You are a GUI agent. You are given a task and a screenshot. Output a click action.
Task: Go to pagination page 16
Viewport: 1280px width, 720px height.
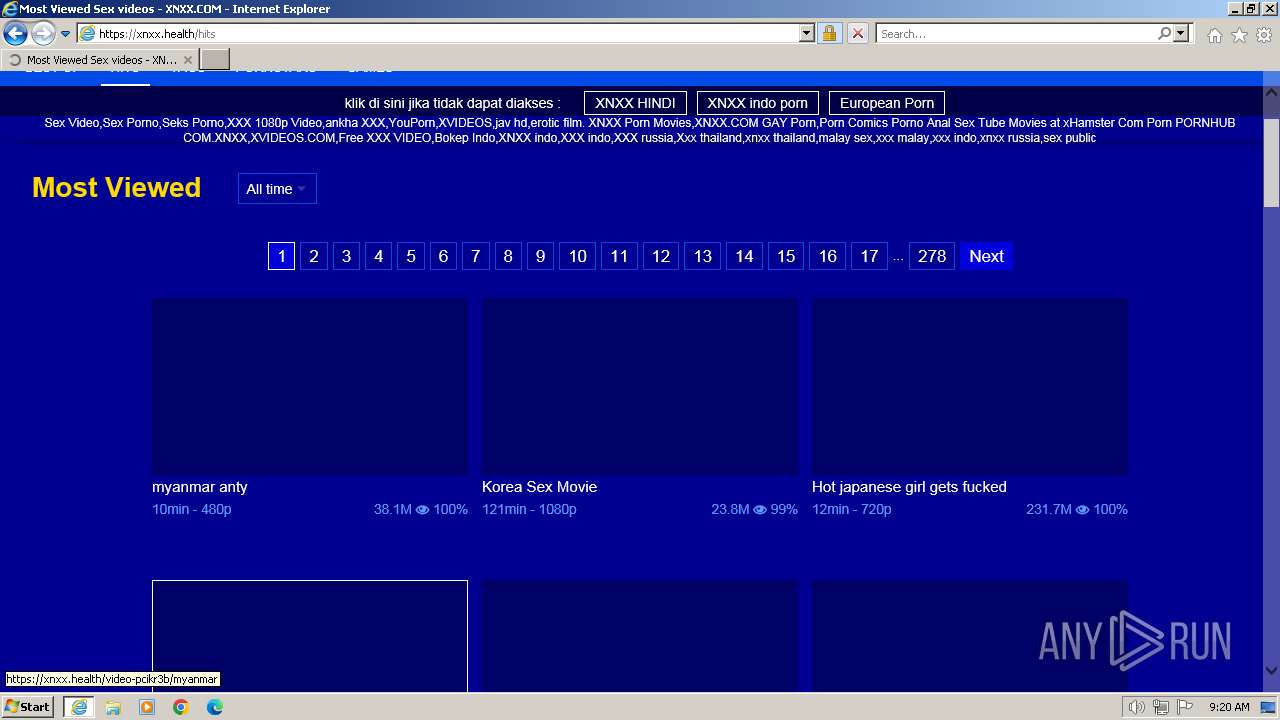coord(828,256)
